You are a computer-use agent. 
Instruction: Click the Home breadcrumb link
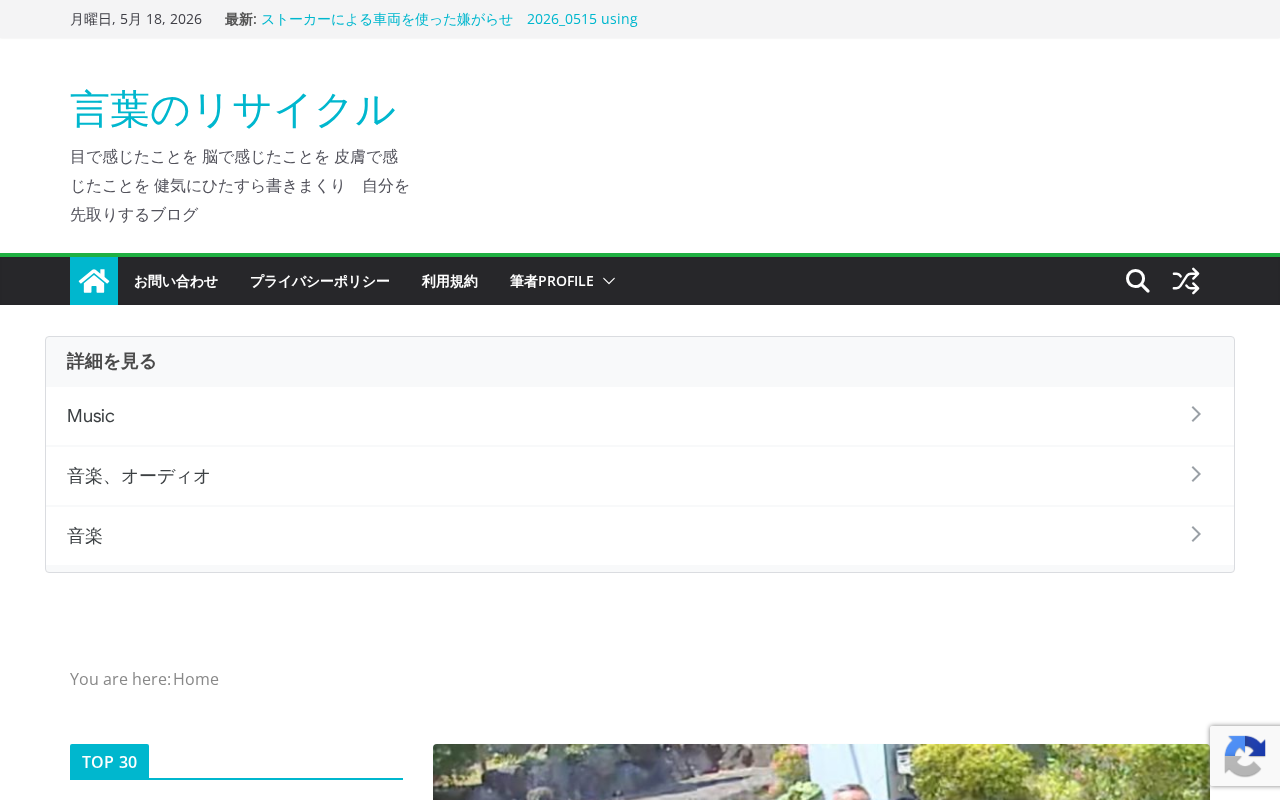pos(196,679)
